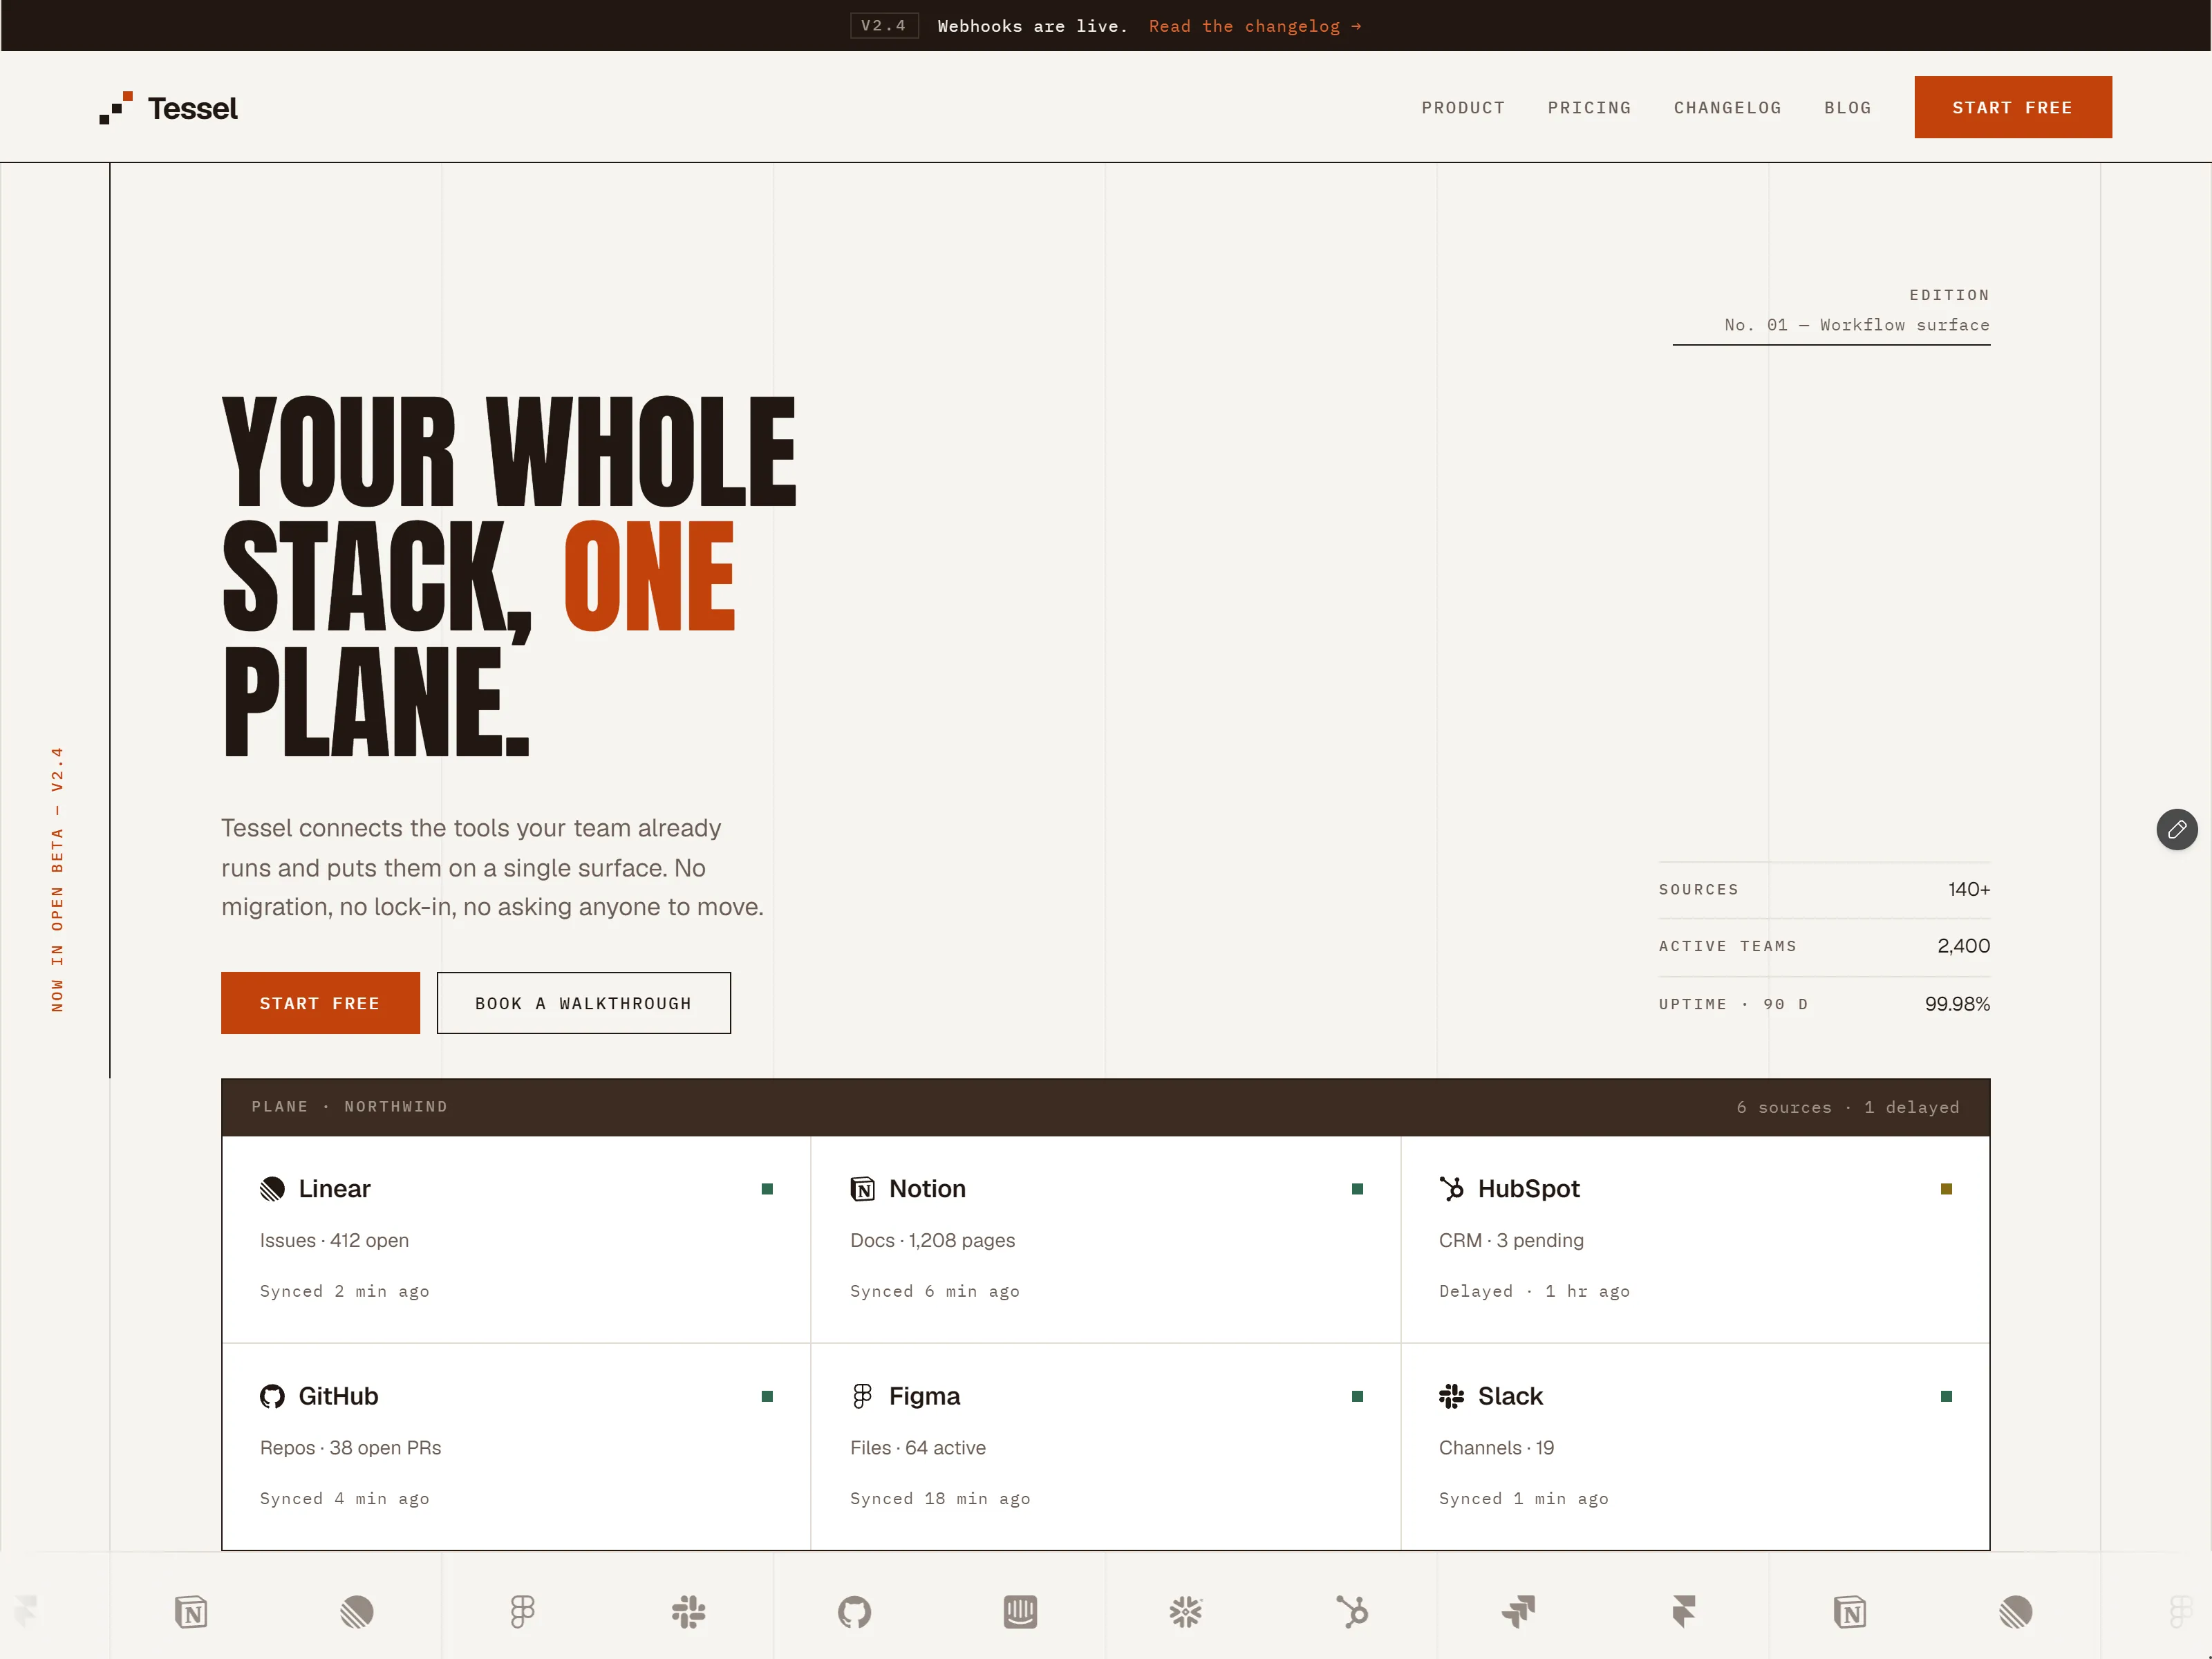Click the strip's Notion logo beside Framer
The height and width of the screenshot is (1659, 2212).
click(x=1850, y=1612)
